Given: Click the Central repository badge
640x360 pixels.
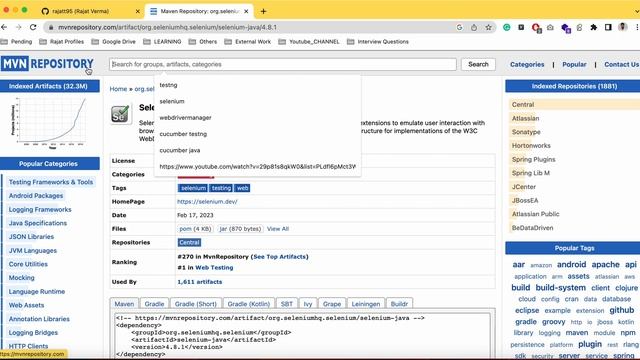Looking at the screenshot, I should click(189, 242).
